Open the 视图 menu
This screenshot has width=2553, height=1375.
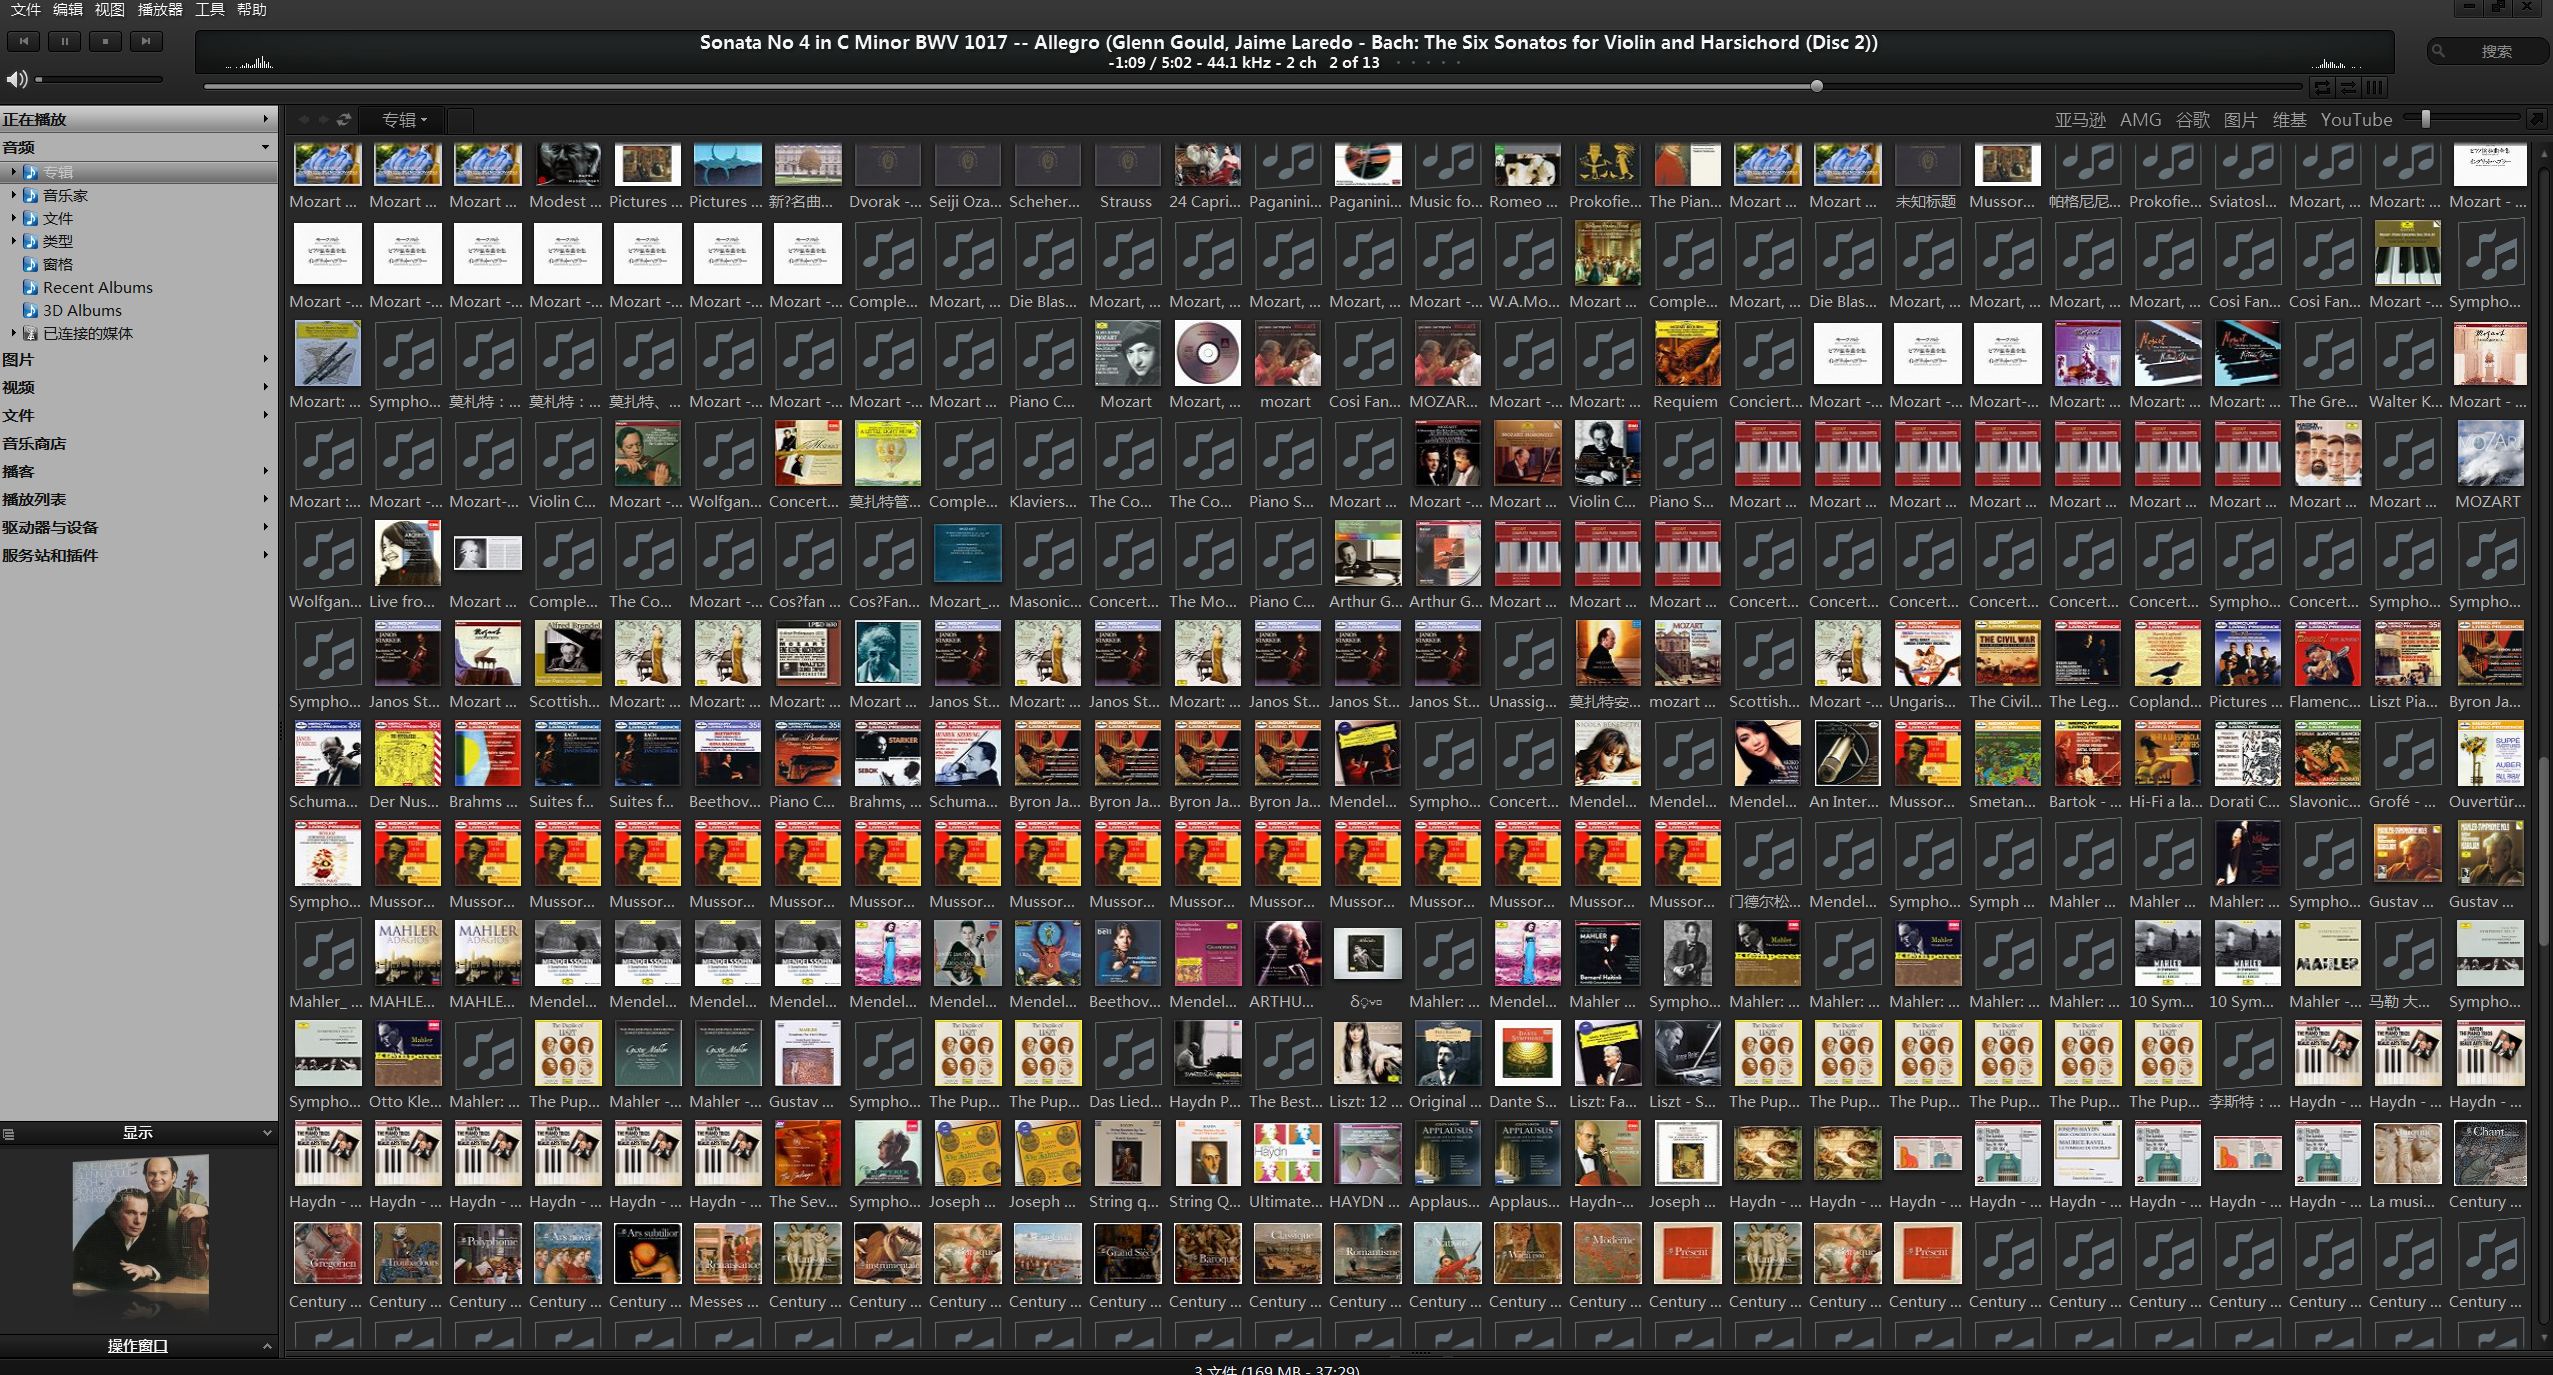(x=110, y=9)
